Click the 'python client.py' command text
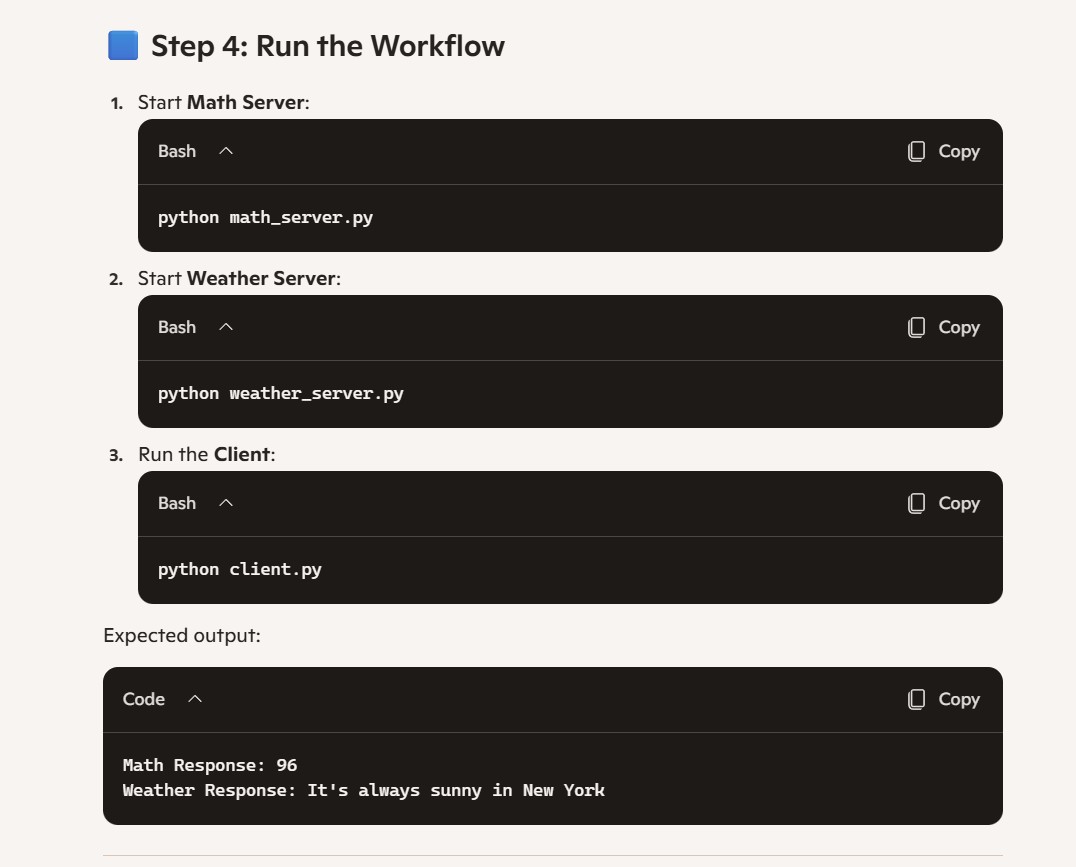Image resolution: width=1076 pixels, height=867 pixels. tap(239, 570)
